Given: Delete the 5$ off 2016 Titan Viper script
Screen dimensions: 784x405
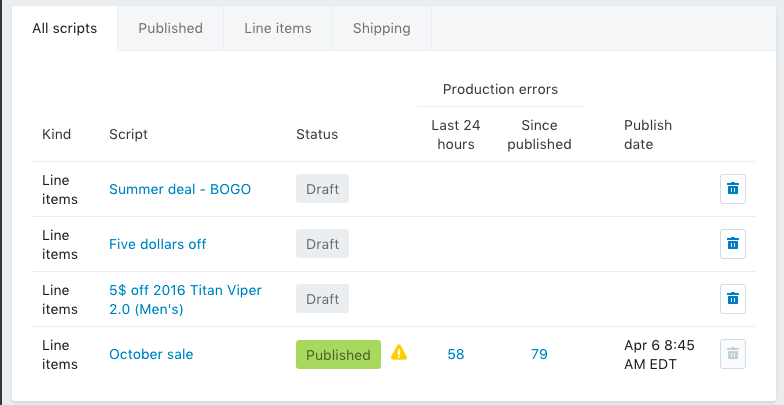Looking at the screenshot, I should pyautogui.click(x=732, y=299).
